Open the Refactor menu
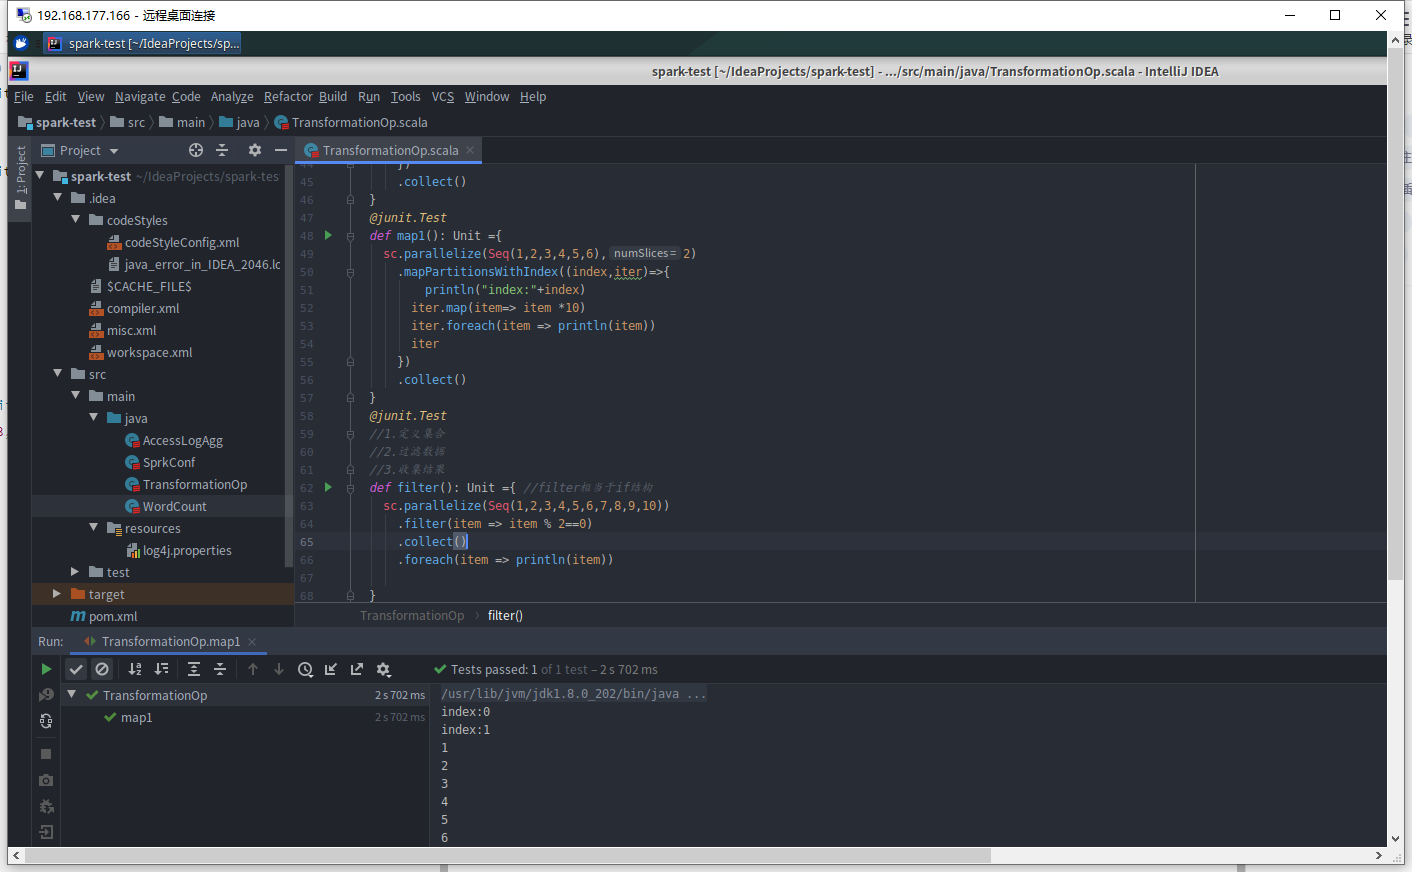 [x=288, y=97]
